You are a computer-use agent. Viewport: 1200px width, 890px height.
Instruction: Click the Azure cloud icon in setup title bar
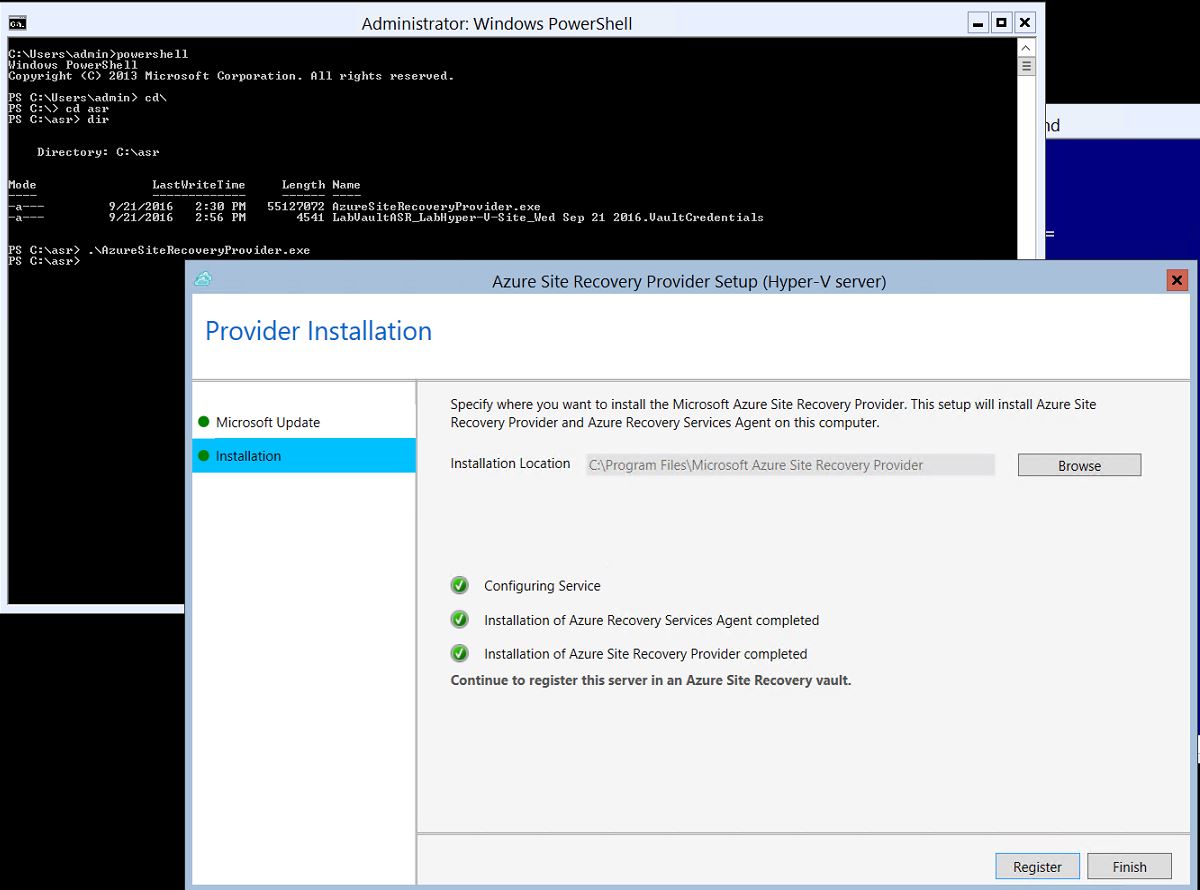[x=203, y=280]
